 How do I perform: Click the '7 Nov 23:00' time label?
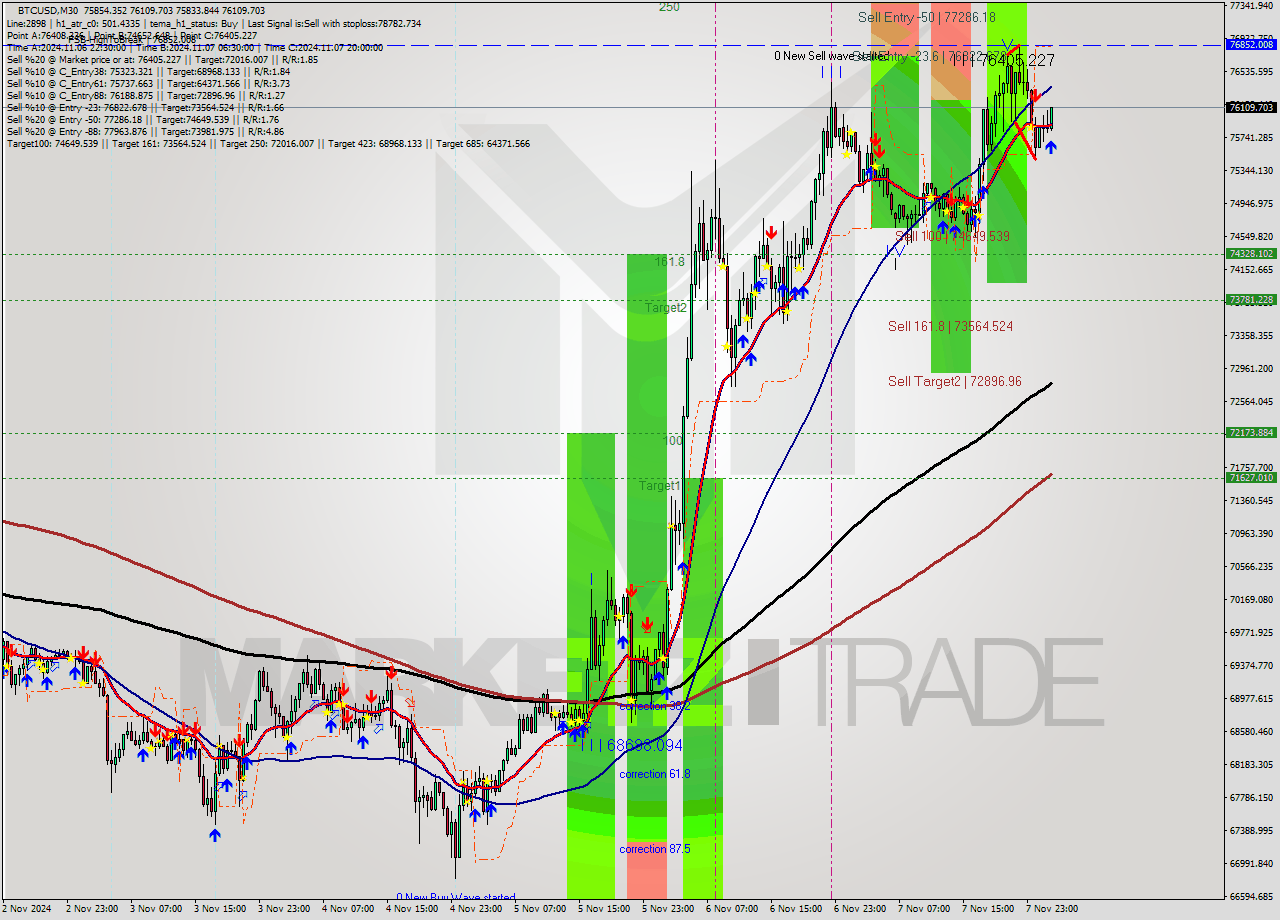1052,909
